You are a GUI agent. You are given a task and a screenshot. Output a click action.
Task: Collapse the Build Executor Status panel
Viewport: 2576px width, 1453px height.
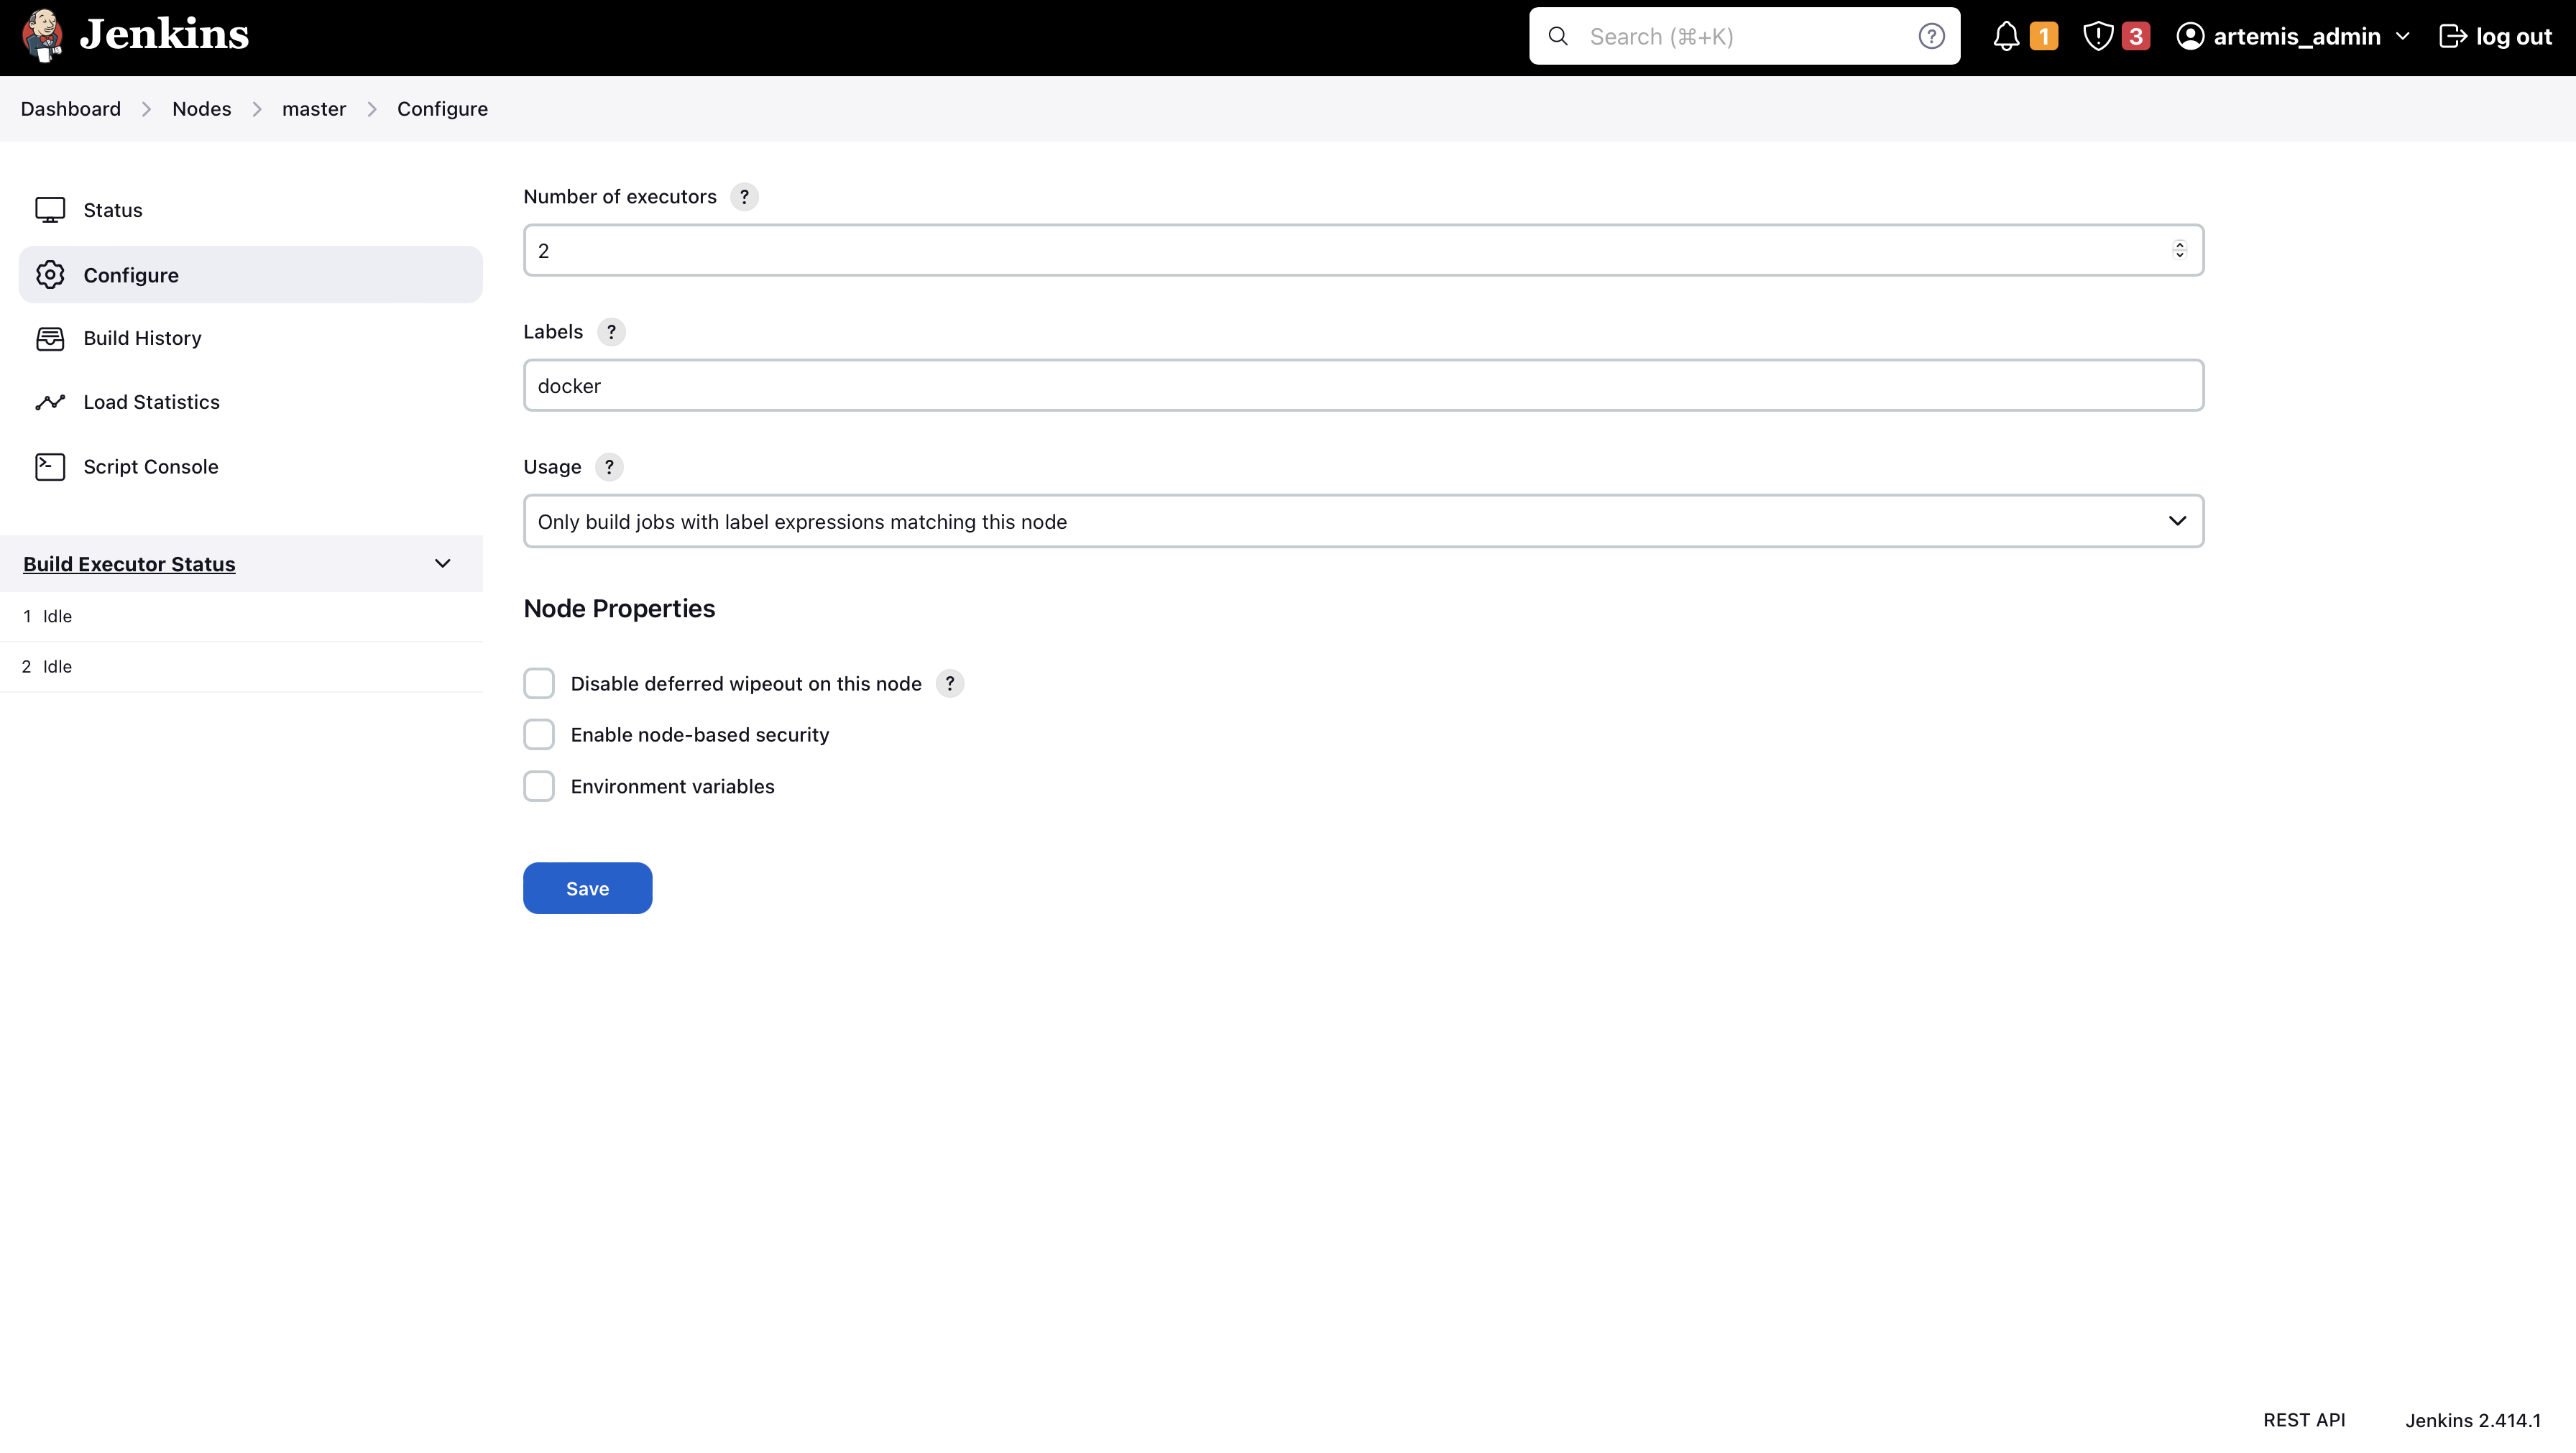442,563
